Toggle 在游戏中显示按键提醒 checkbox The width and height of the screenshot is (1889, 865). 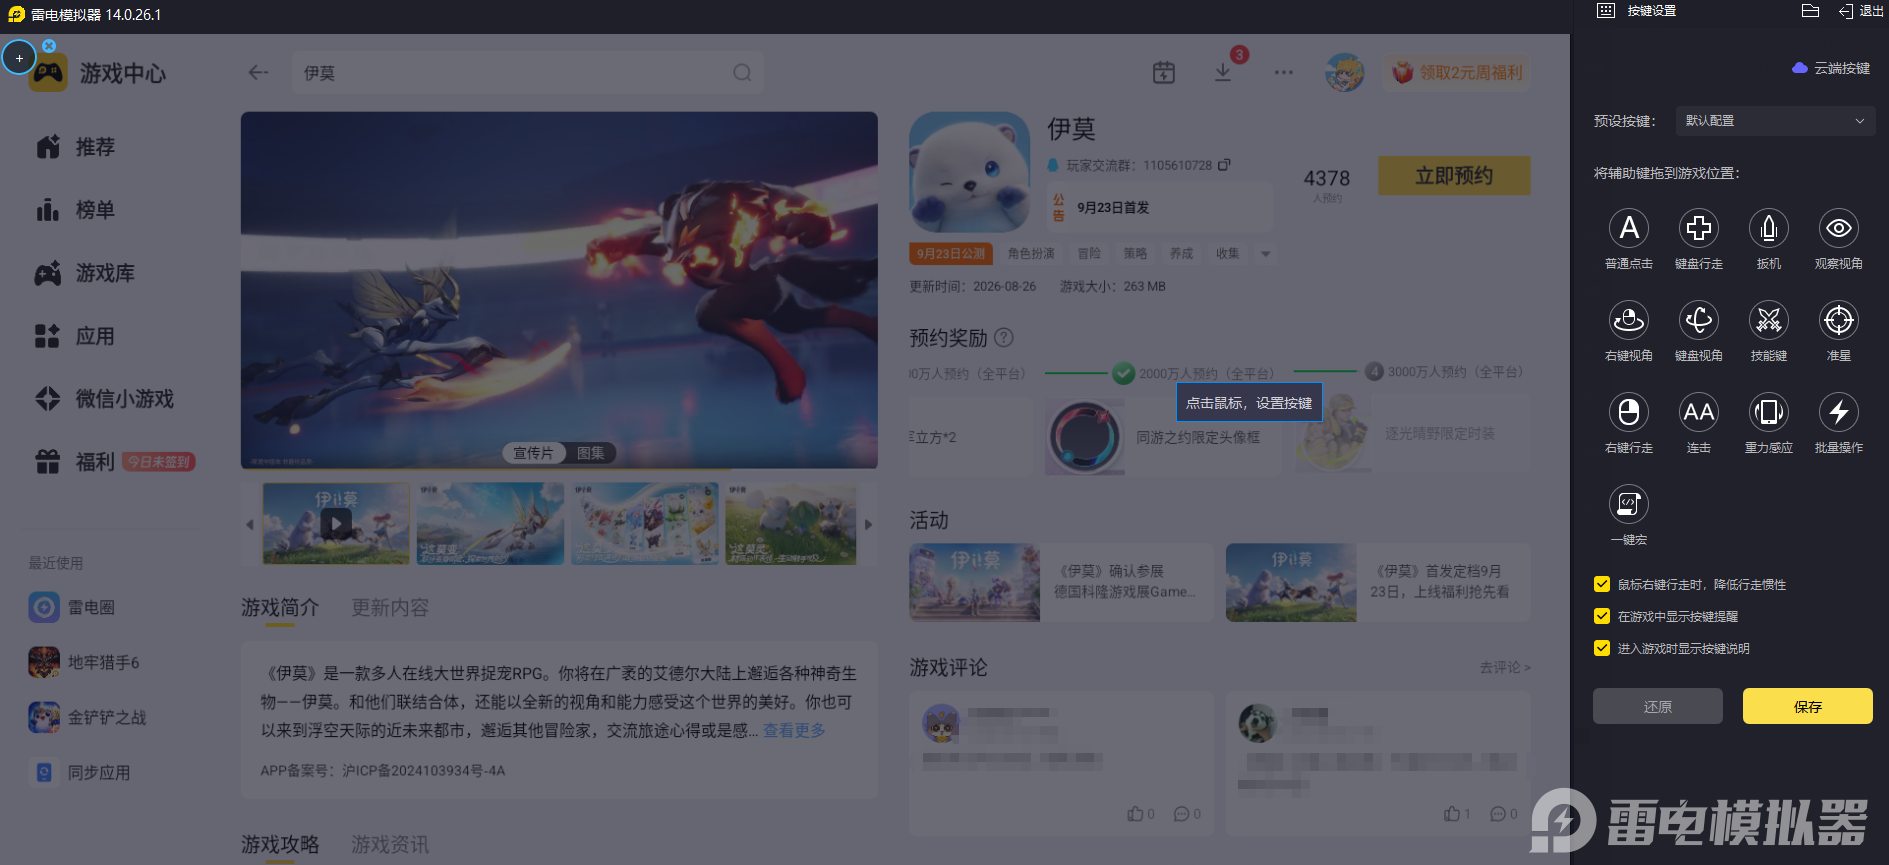(x=1602, y=616)
